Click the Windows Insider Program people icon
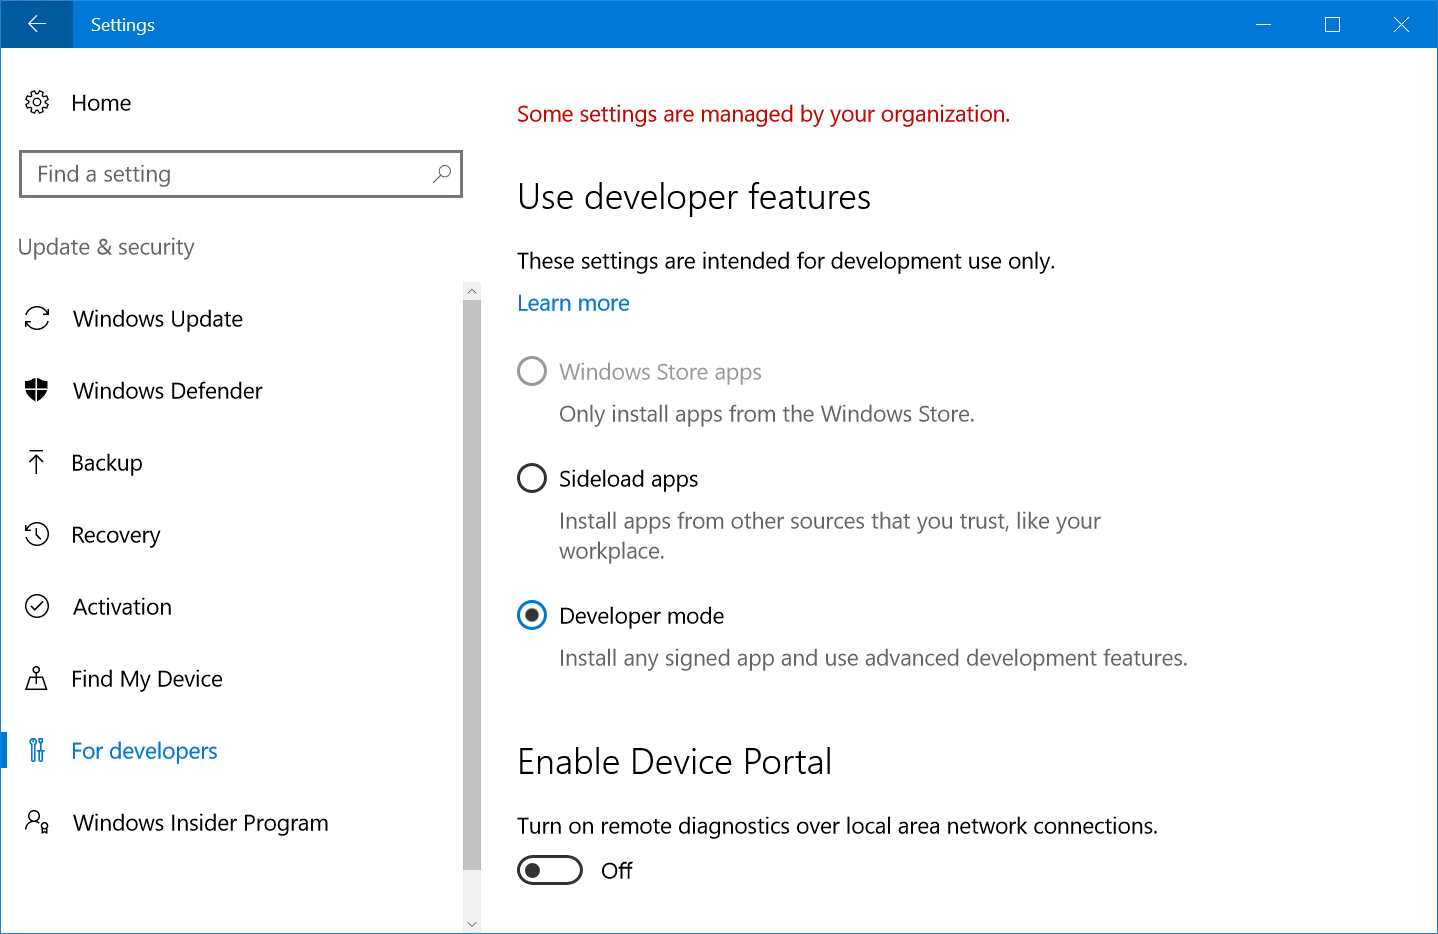Image resolution: width=1438 pixels, height=934 pixels. [37, 822]
